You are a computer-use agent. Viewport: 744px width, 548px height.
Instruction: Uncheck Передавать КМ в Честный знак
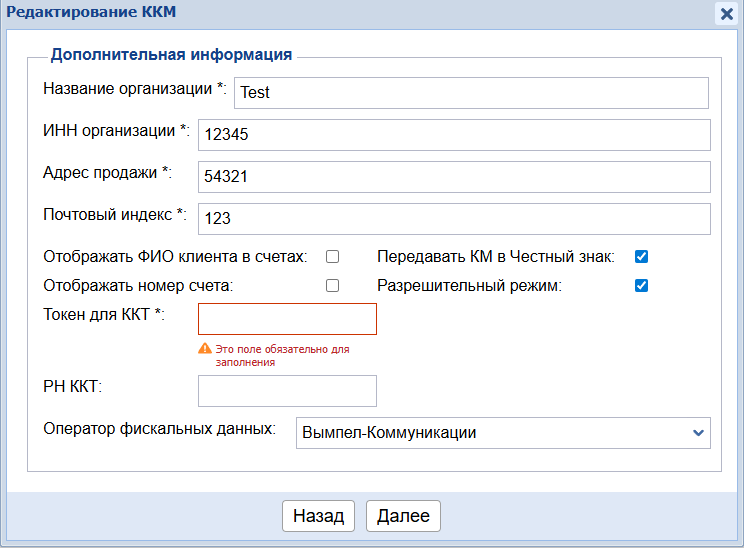click(642, 257)
